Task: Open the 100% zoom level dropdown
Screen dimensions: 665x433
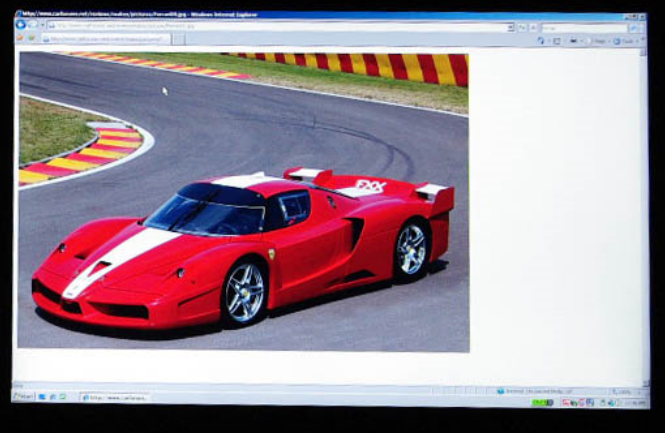Action: (626, 392)
